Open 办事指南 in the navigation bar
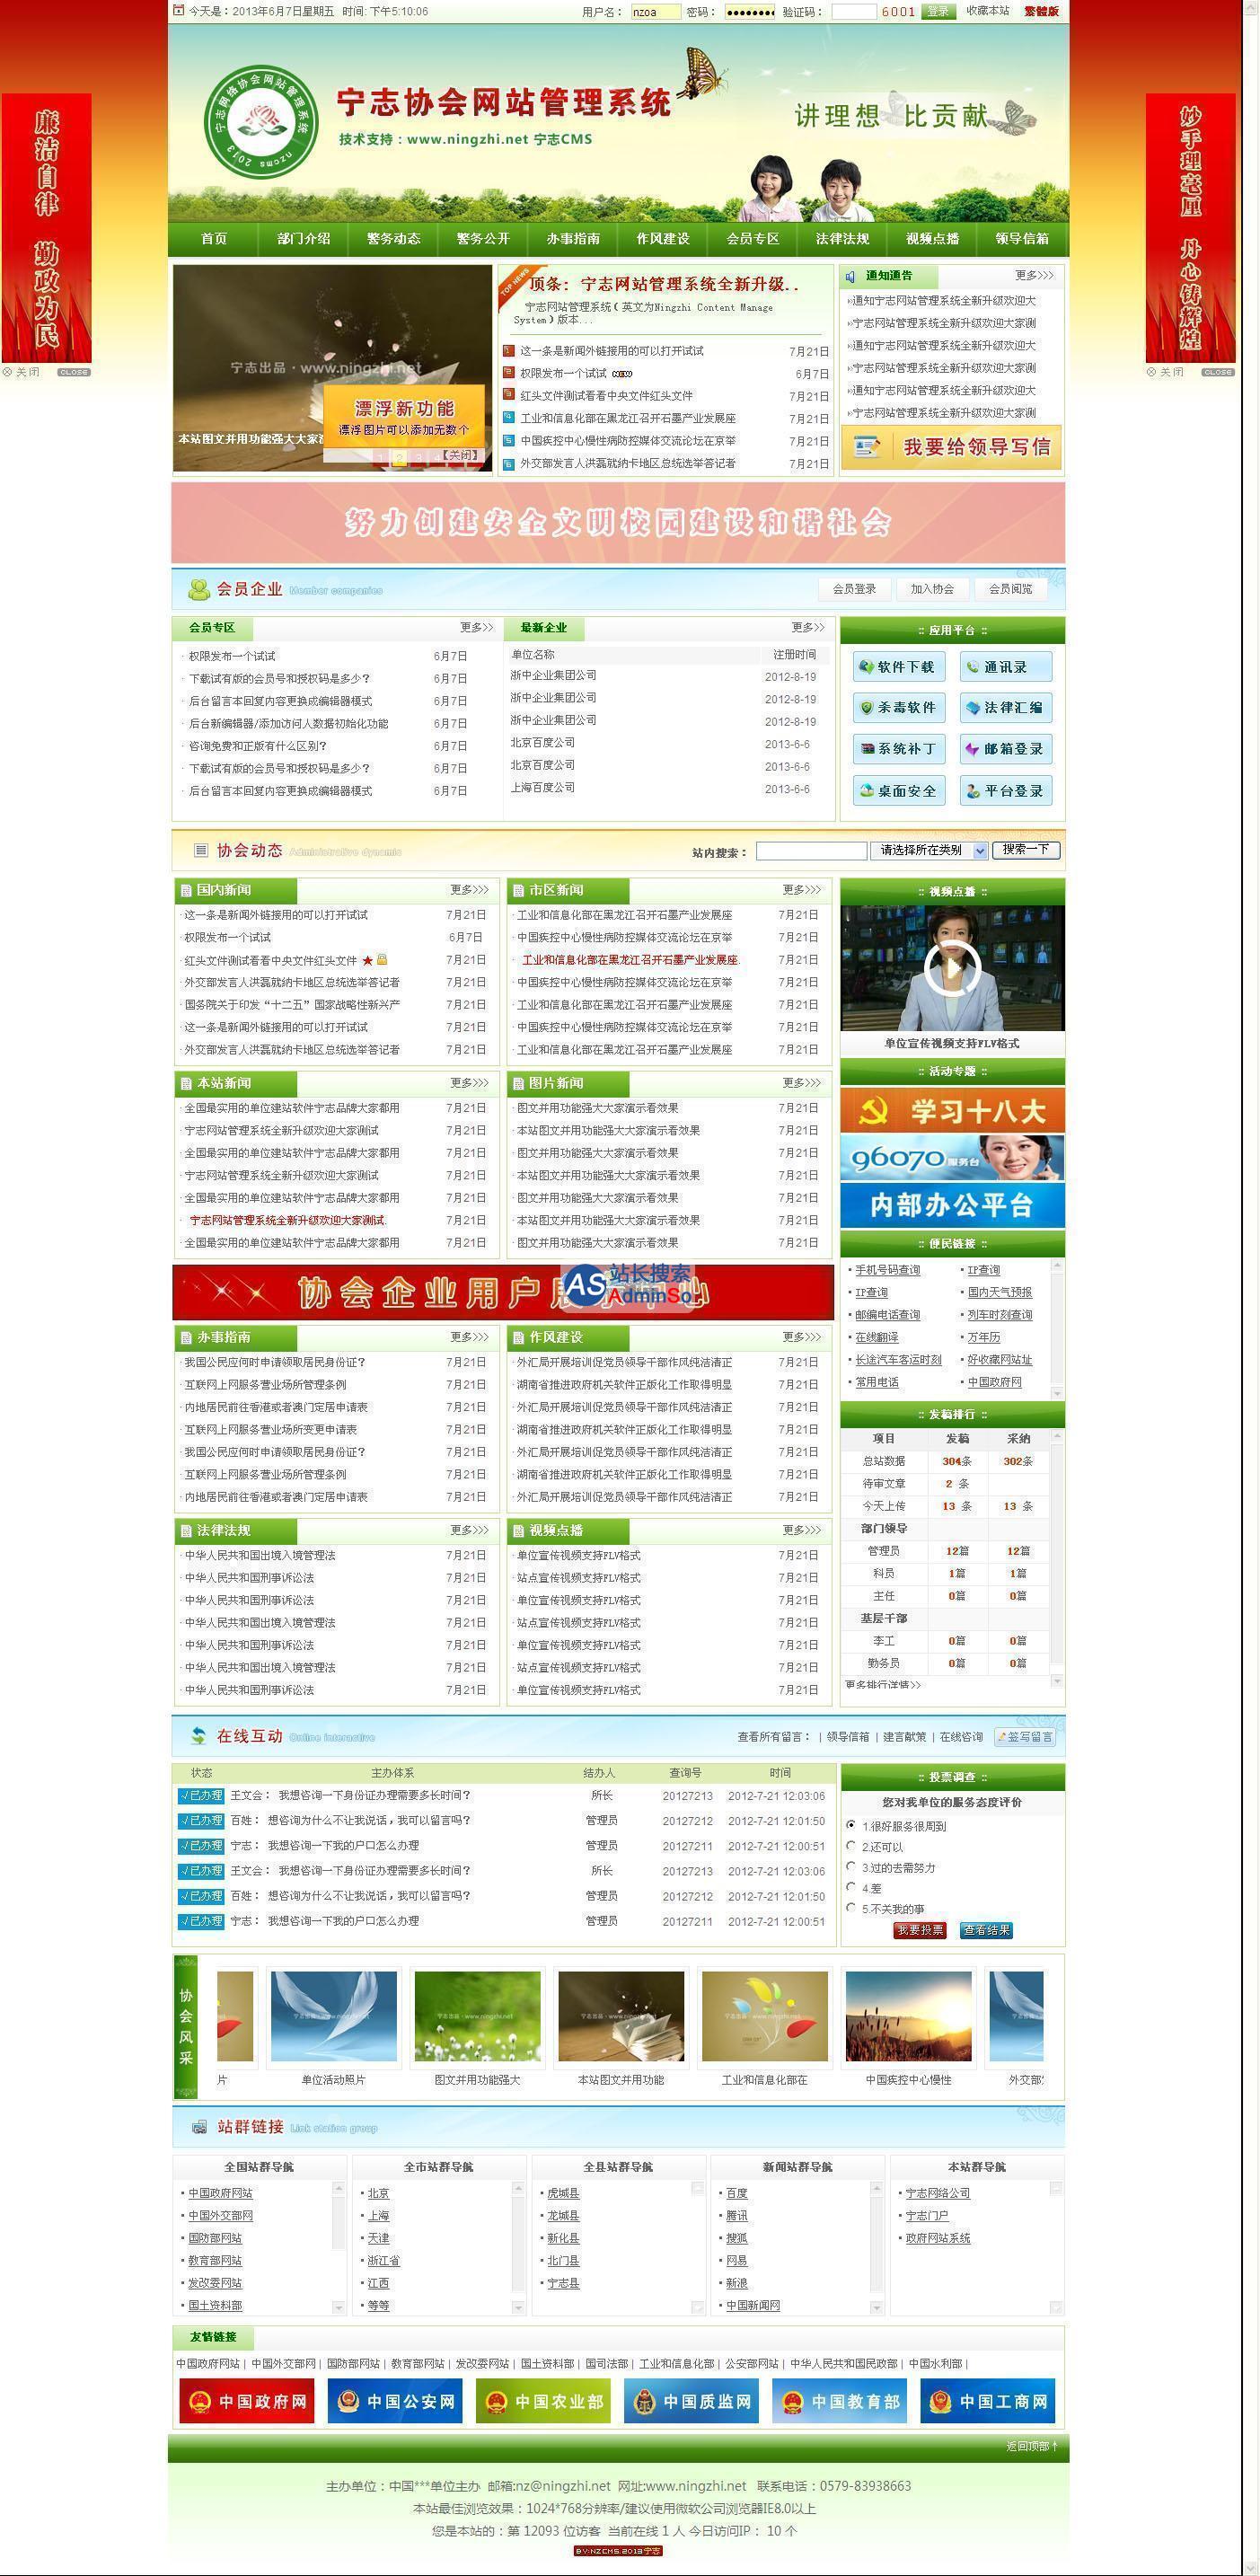 click(x=573, y=239)
